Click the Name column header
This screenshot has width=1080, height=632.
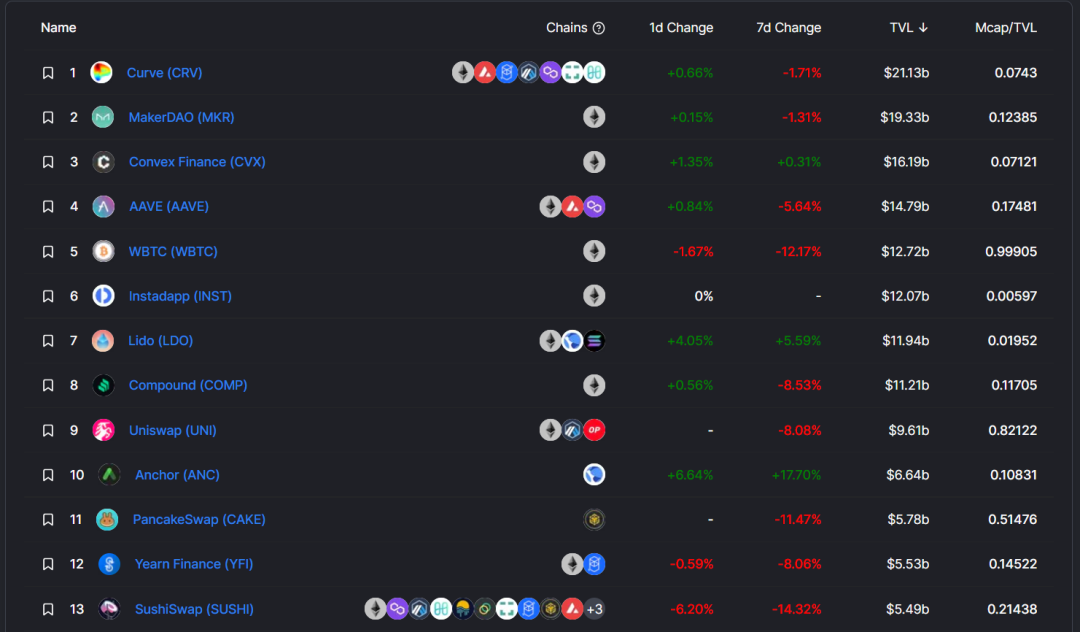click(x=58, y=28)
